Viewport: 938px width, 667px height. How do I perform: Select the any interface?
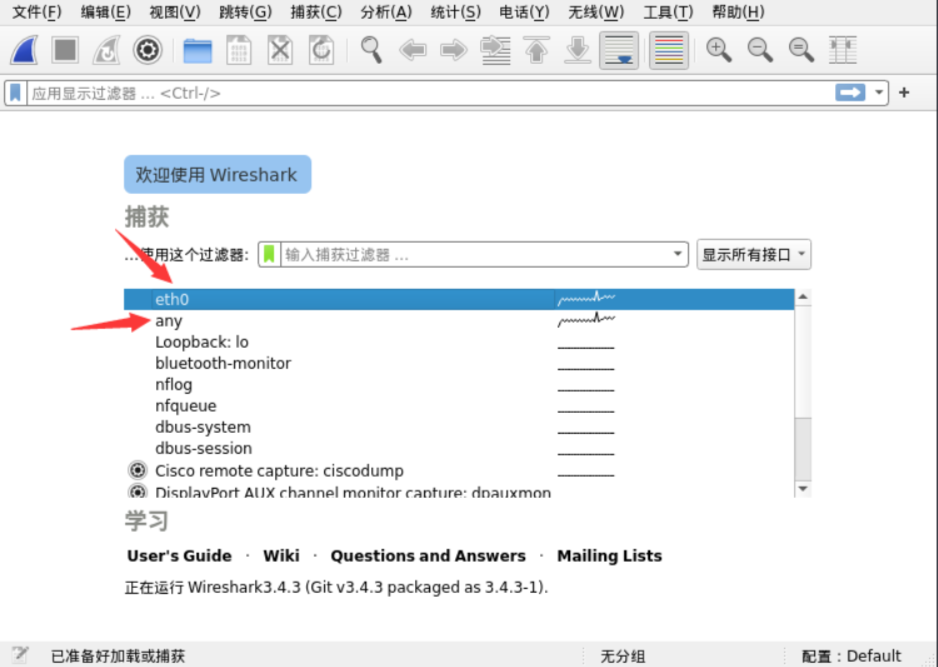[459, 321]
